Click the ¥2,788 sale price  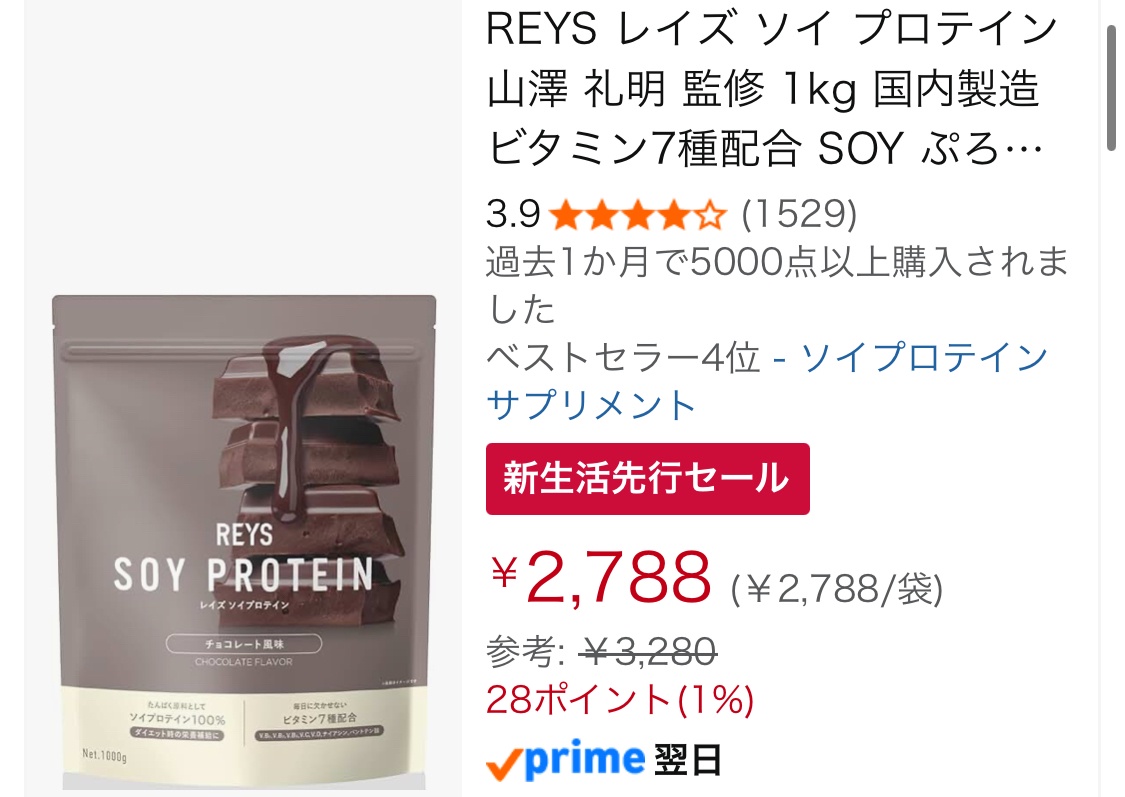tap(601, 577)
